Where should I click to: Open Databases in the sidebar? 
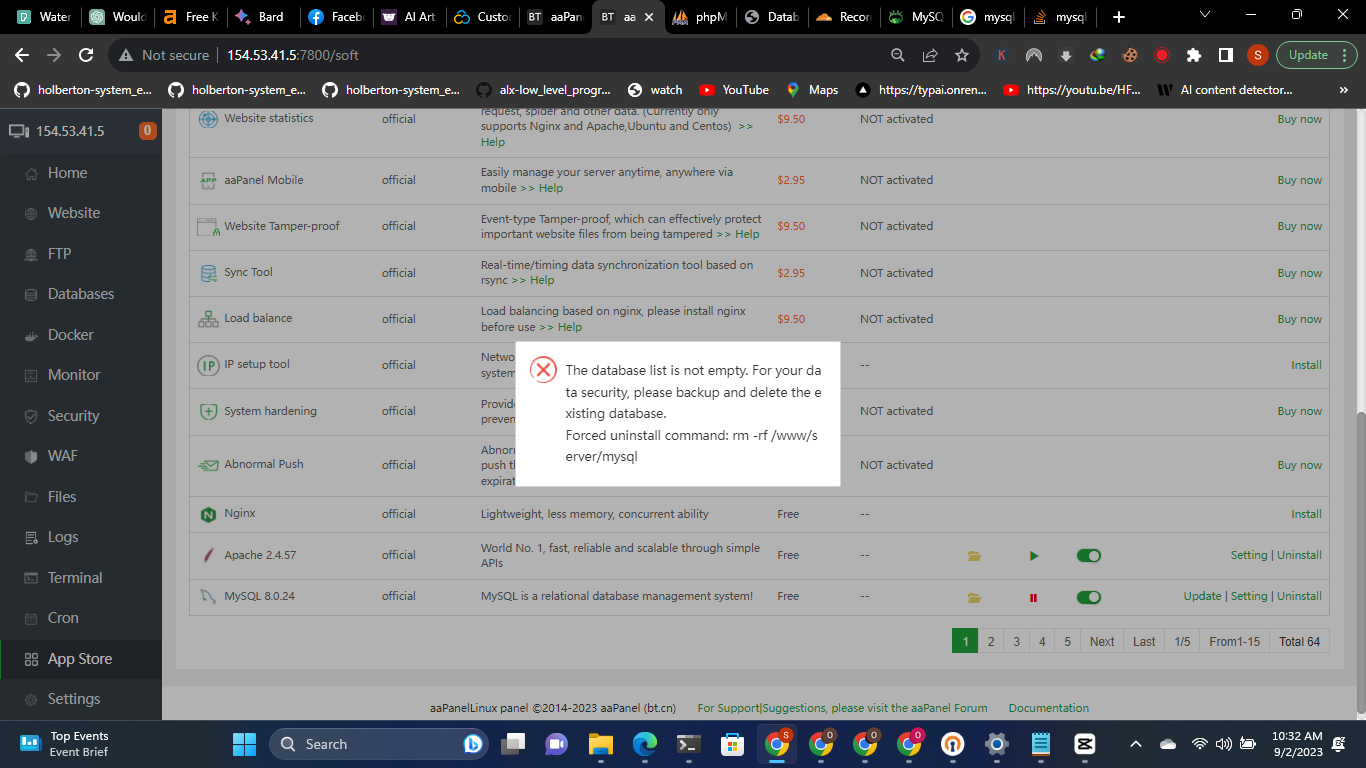coord(80,294)
